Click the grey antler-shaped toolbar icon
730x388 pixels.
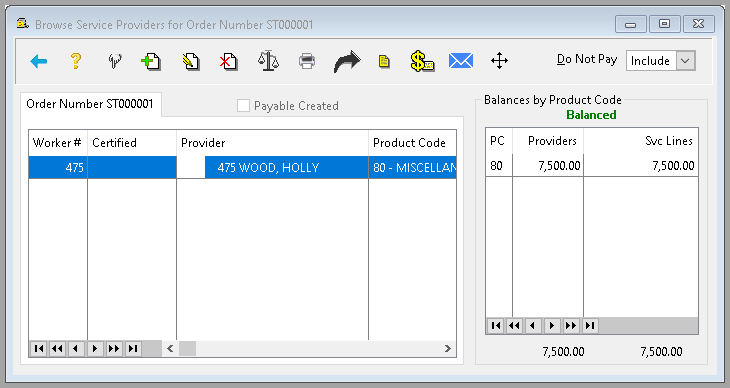click(115, 61)
